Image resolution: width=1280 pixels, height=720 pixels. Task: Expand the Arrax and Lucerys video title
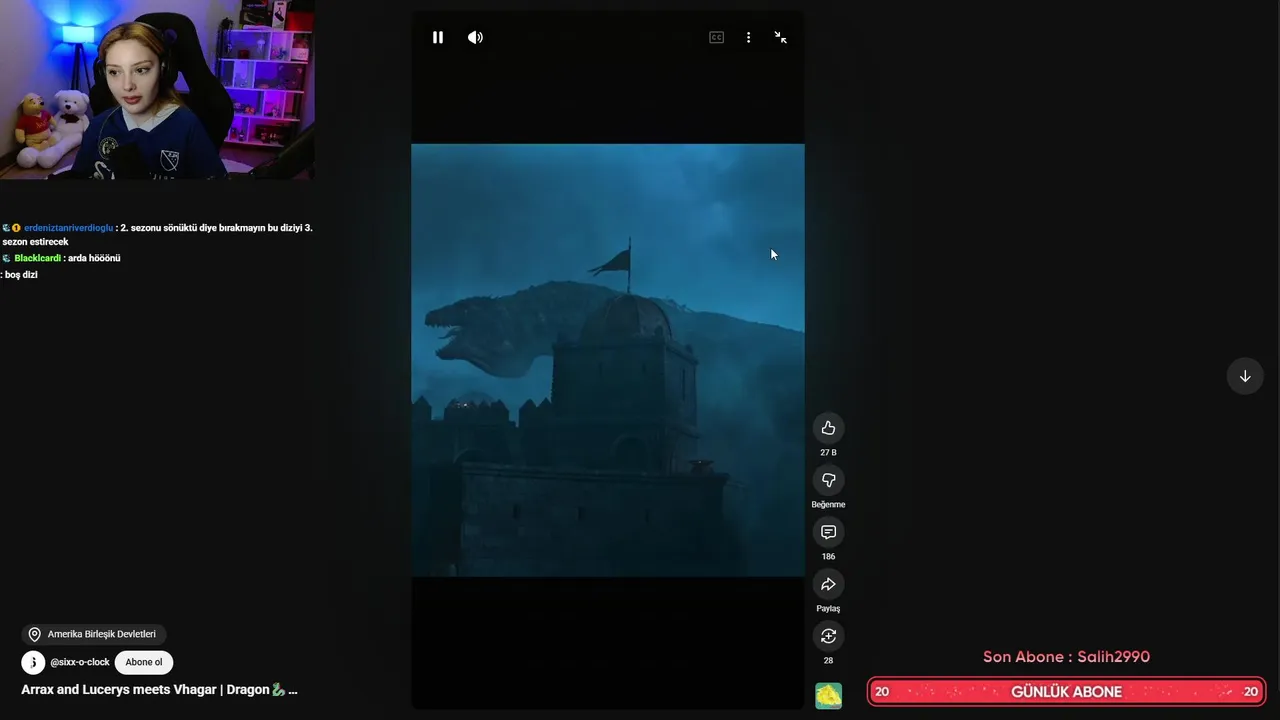159,690
